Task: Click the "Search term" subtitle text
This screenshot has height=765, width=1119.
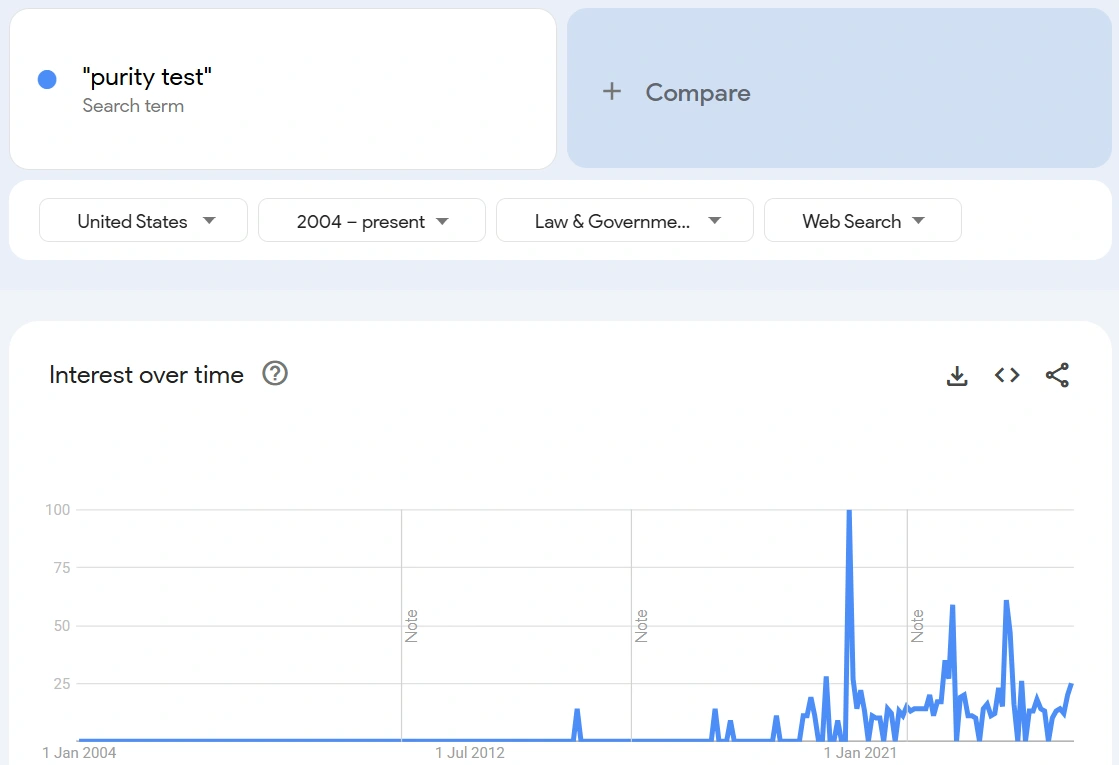Action: point(133,106)
